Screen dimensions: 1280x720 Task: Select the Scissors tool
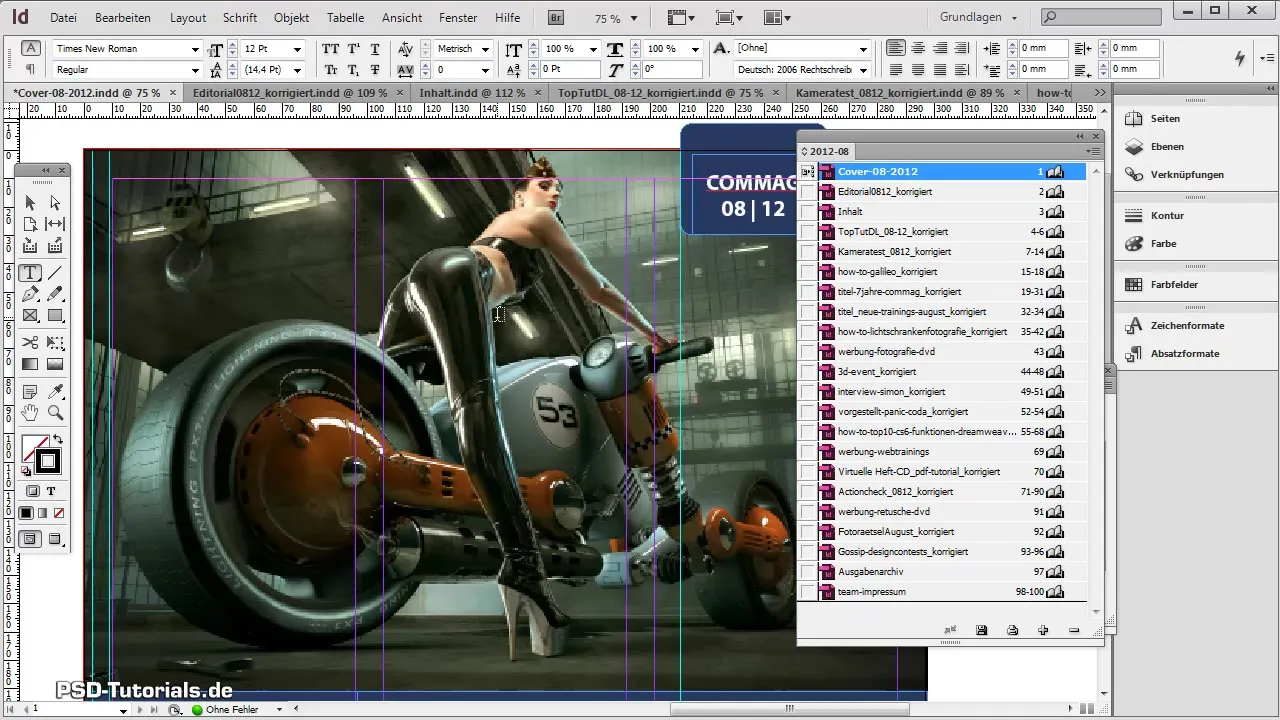coord(30,342)
